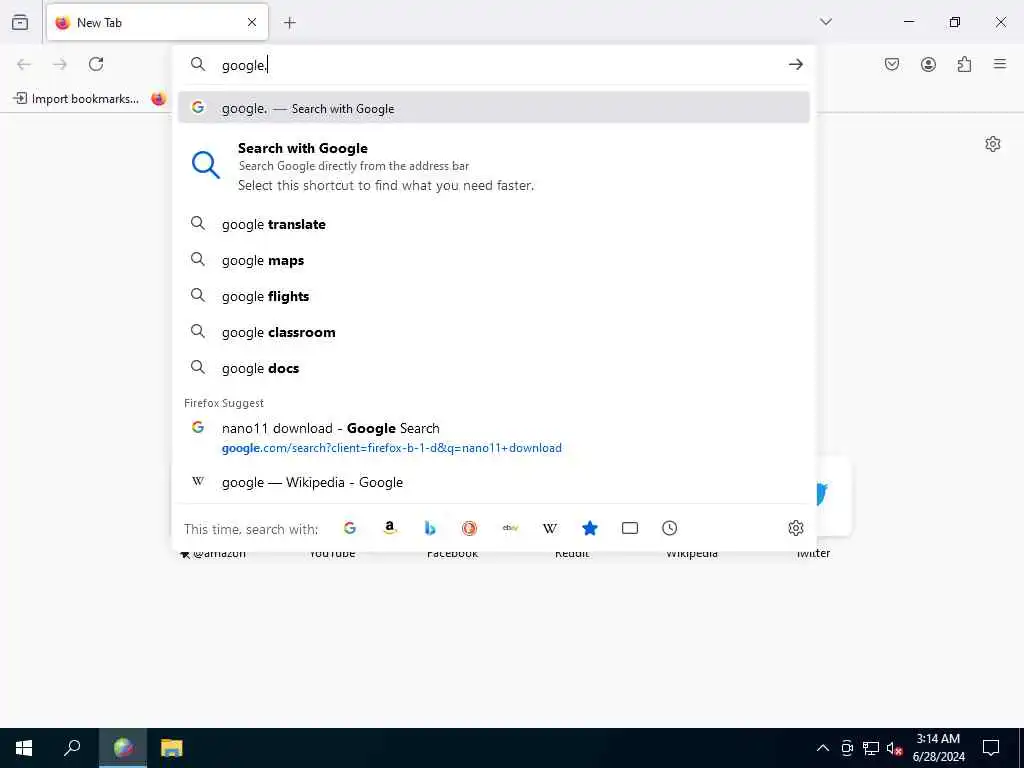Screen dimensions: 1024x768
Task: Choose google flights suggestion
Action: click(494, 296)
